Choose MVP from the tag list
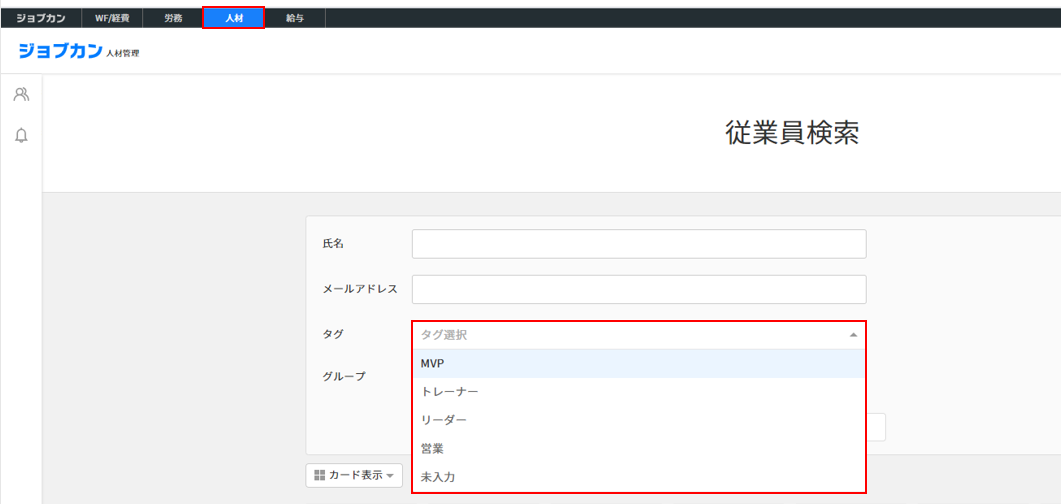The image size is (1061, 504). coord(638,364)
